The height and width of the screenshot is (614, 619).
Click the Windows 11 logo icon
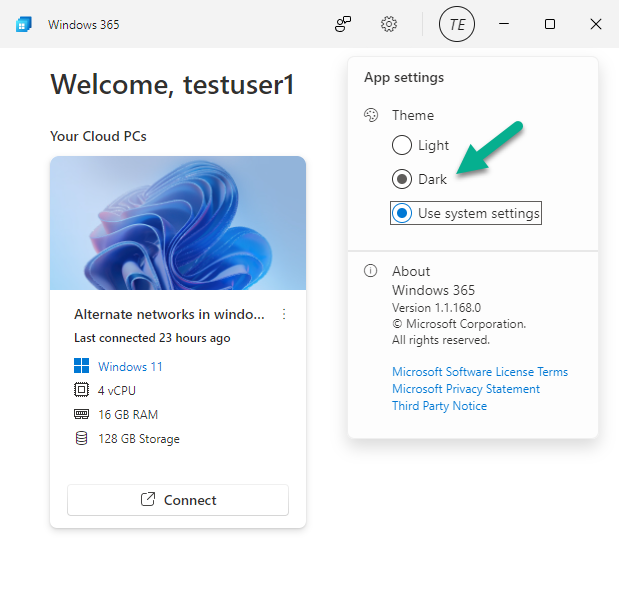[x=81, y=366]
